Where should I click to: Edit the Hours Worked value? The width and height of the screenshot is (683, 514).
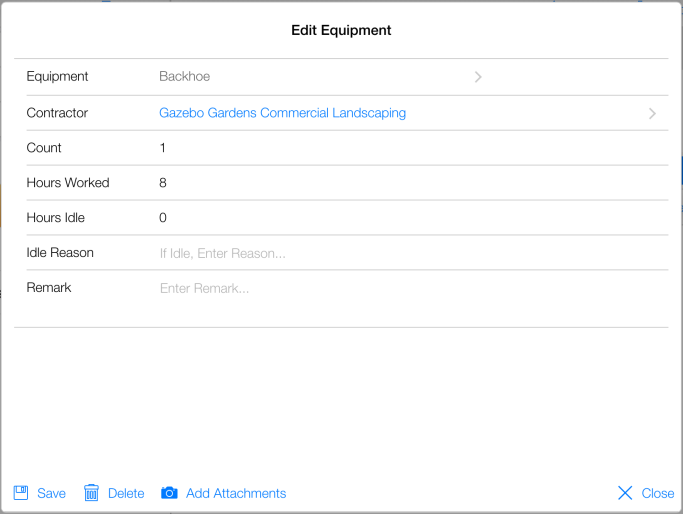point(163,183)
